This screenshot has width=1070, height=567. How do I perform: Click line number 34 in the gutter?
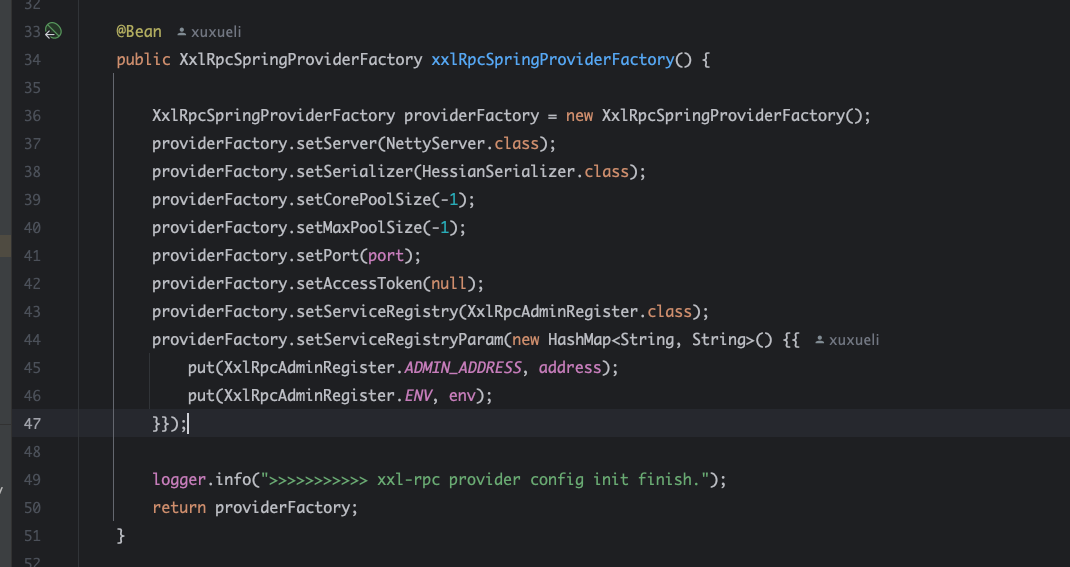coord(31,60)
